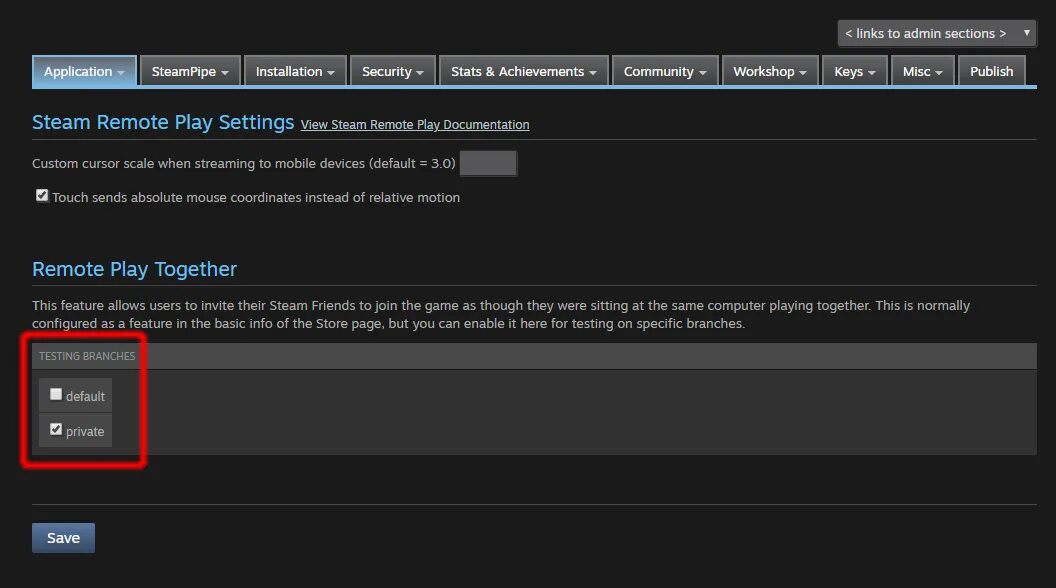Enable the default testing branch checkbox

[x=56, y=395]
